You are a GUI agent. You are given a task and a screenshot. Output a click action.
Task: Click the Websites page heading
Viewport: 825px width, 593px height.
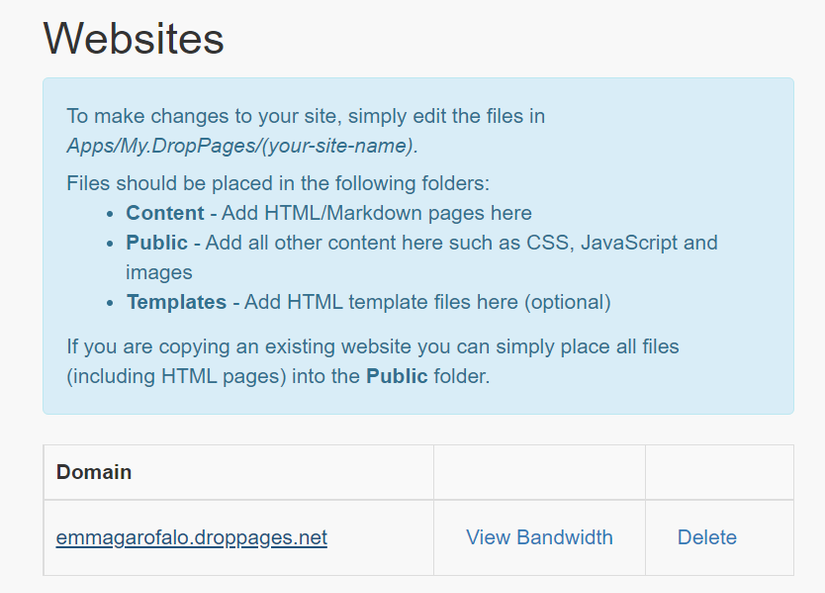[x=133, y=39]
